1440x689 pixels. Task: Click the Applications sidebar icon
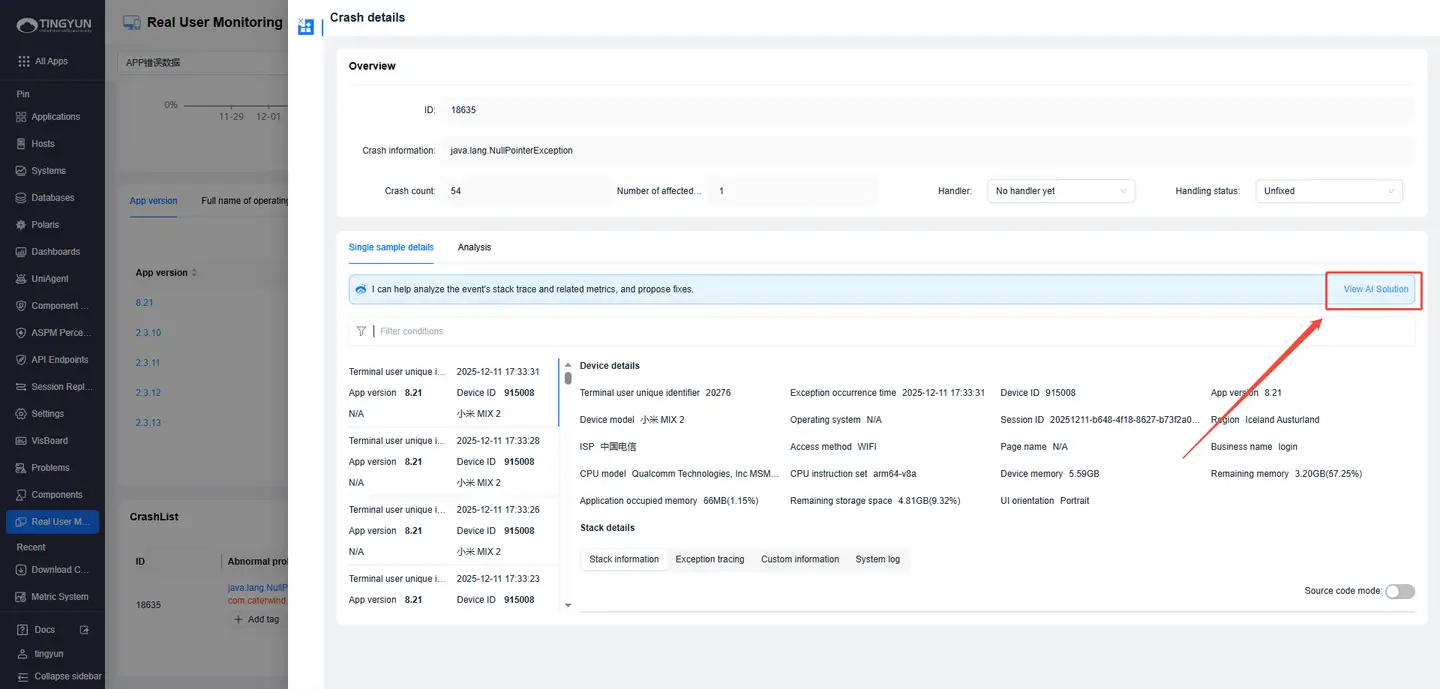(x=22, y=117)
